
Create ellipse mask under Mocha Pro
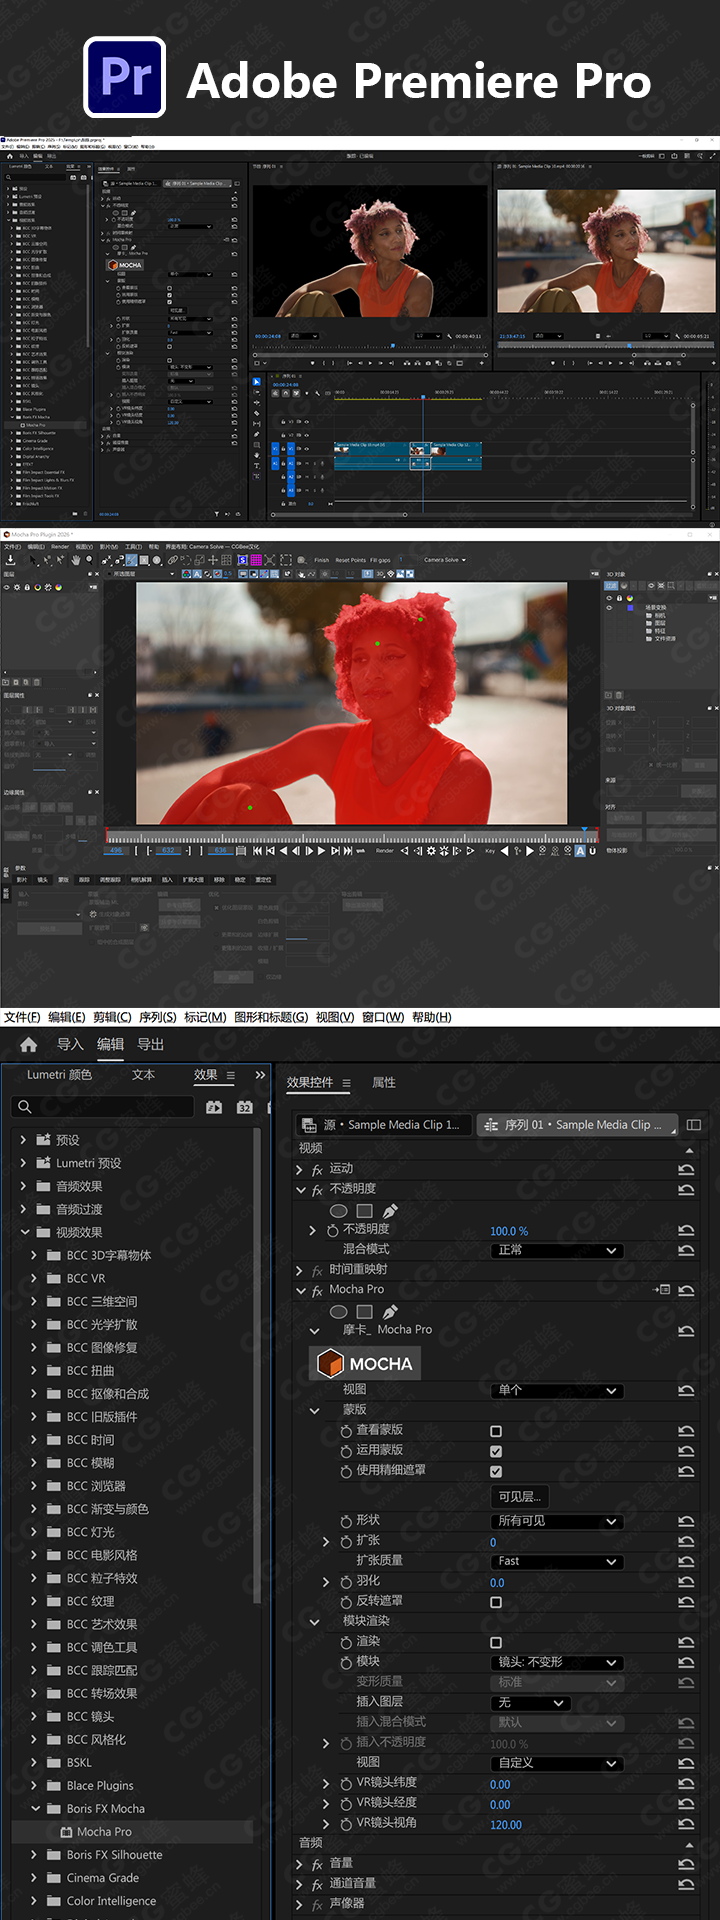click(338, 1311)
